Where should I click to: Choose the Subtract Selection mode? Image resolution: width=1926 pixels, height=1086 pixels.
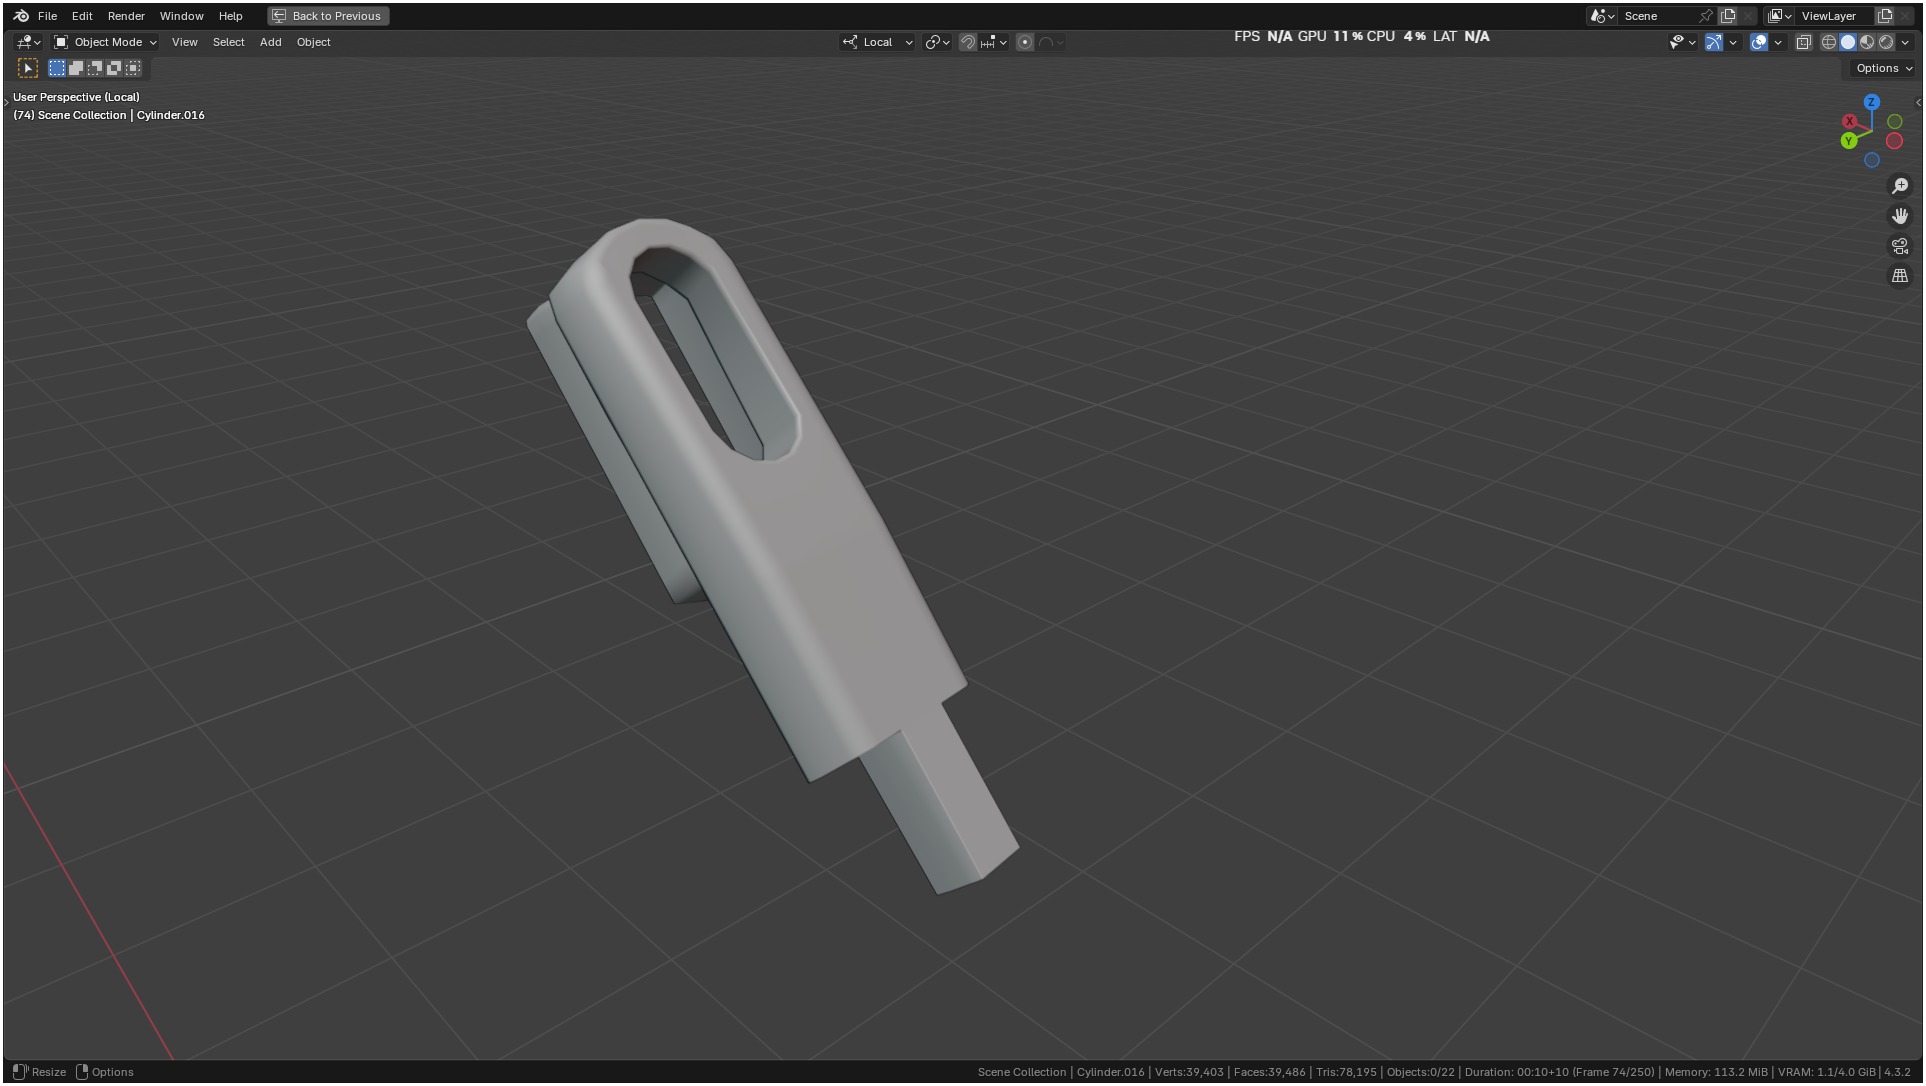tap(95, 68)
